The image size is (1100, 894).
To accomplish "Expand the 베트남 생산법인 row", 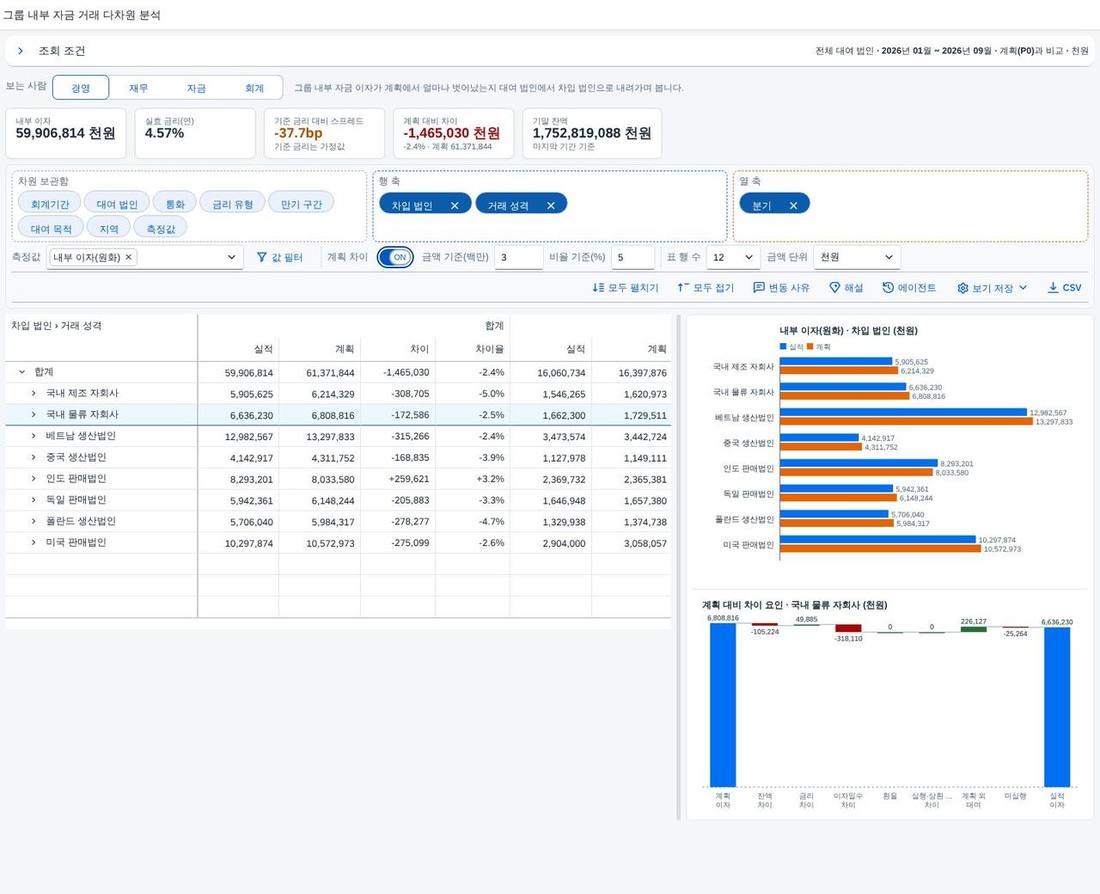I will pos(33,436).
